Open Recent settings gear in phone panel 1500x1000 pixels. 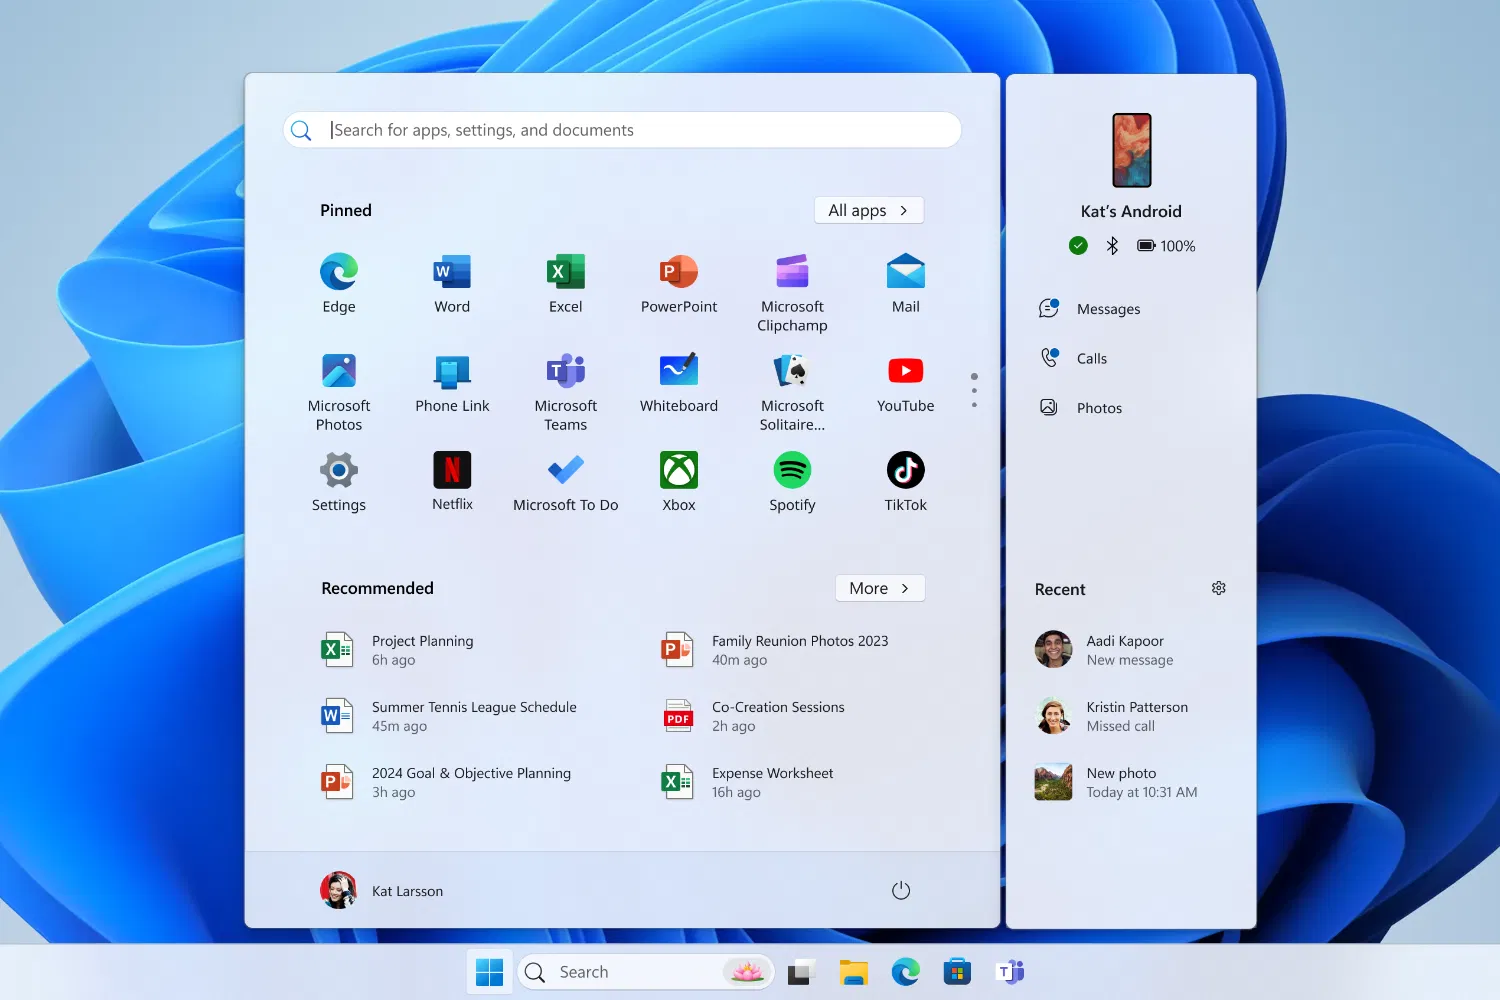[1219, 588]
